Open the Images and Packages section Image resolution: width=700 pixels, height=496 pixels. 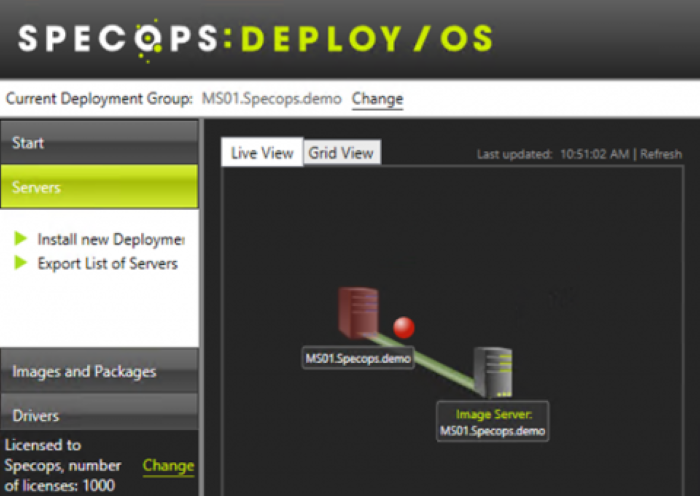pyautogui.click(x=99, y=371)
